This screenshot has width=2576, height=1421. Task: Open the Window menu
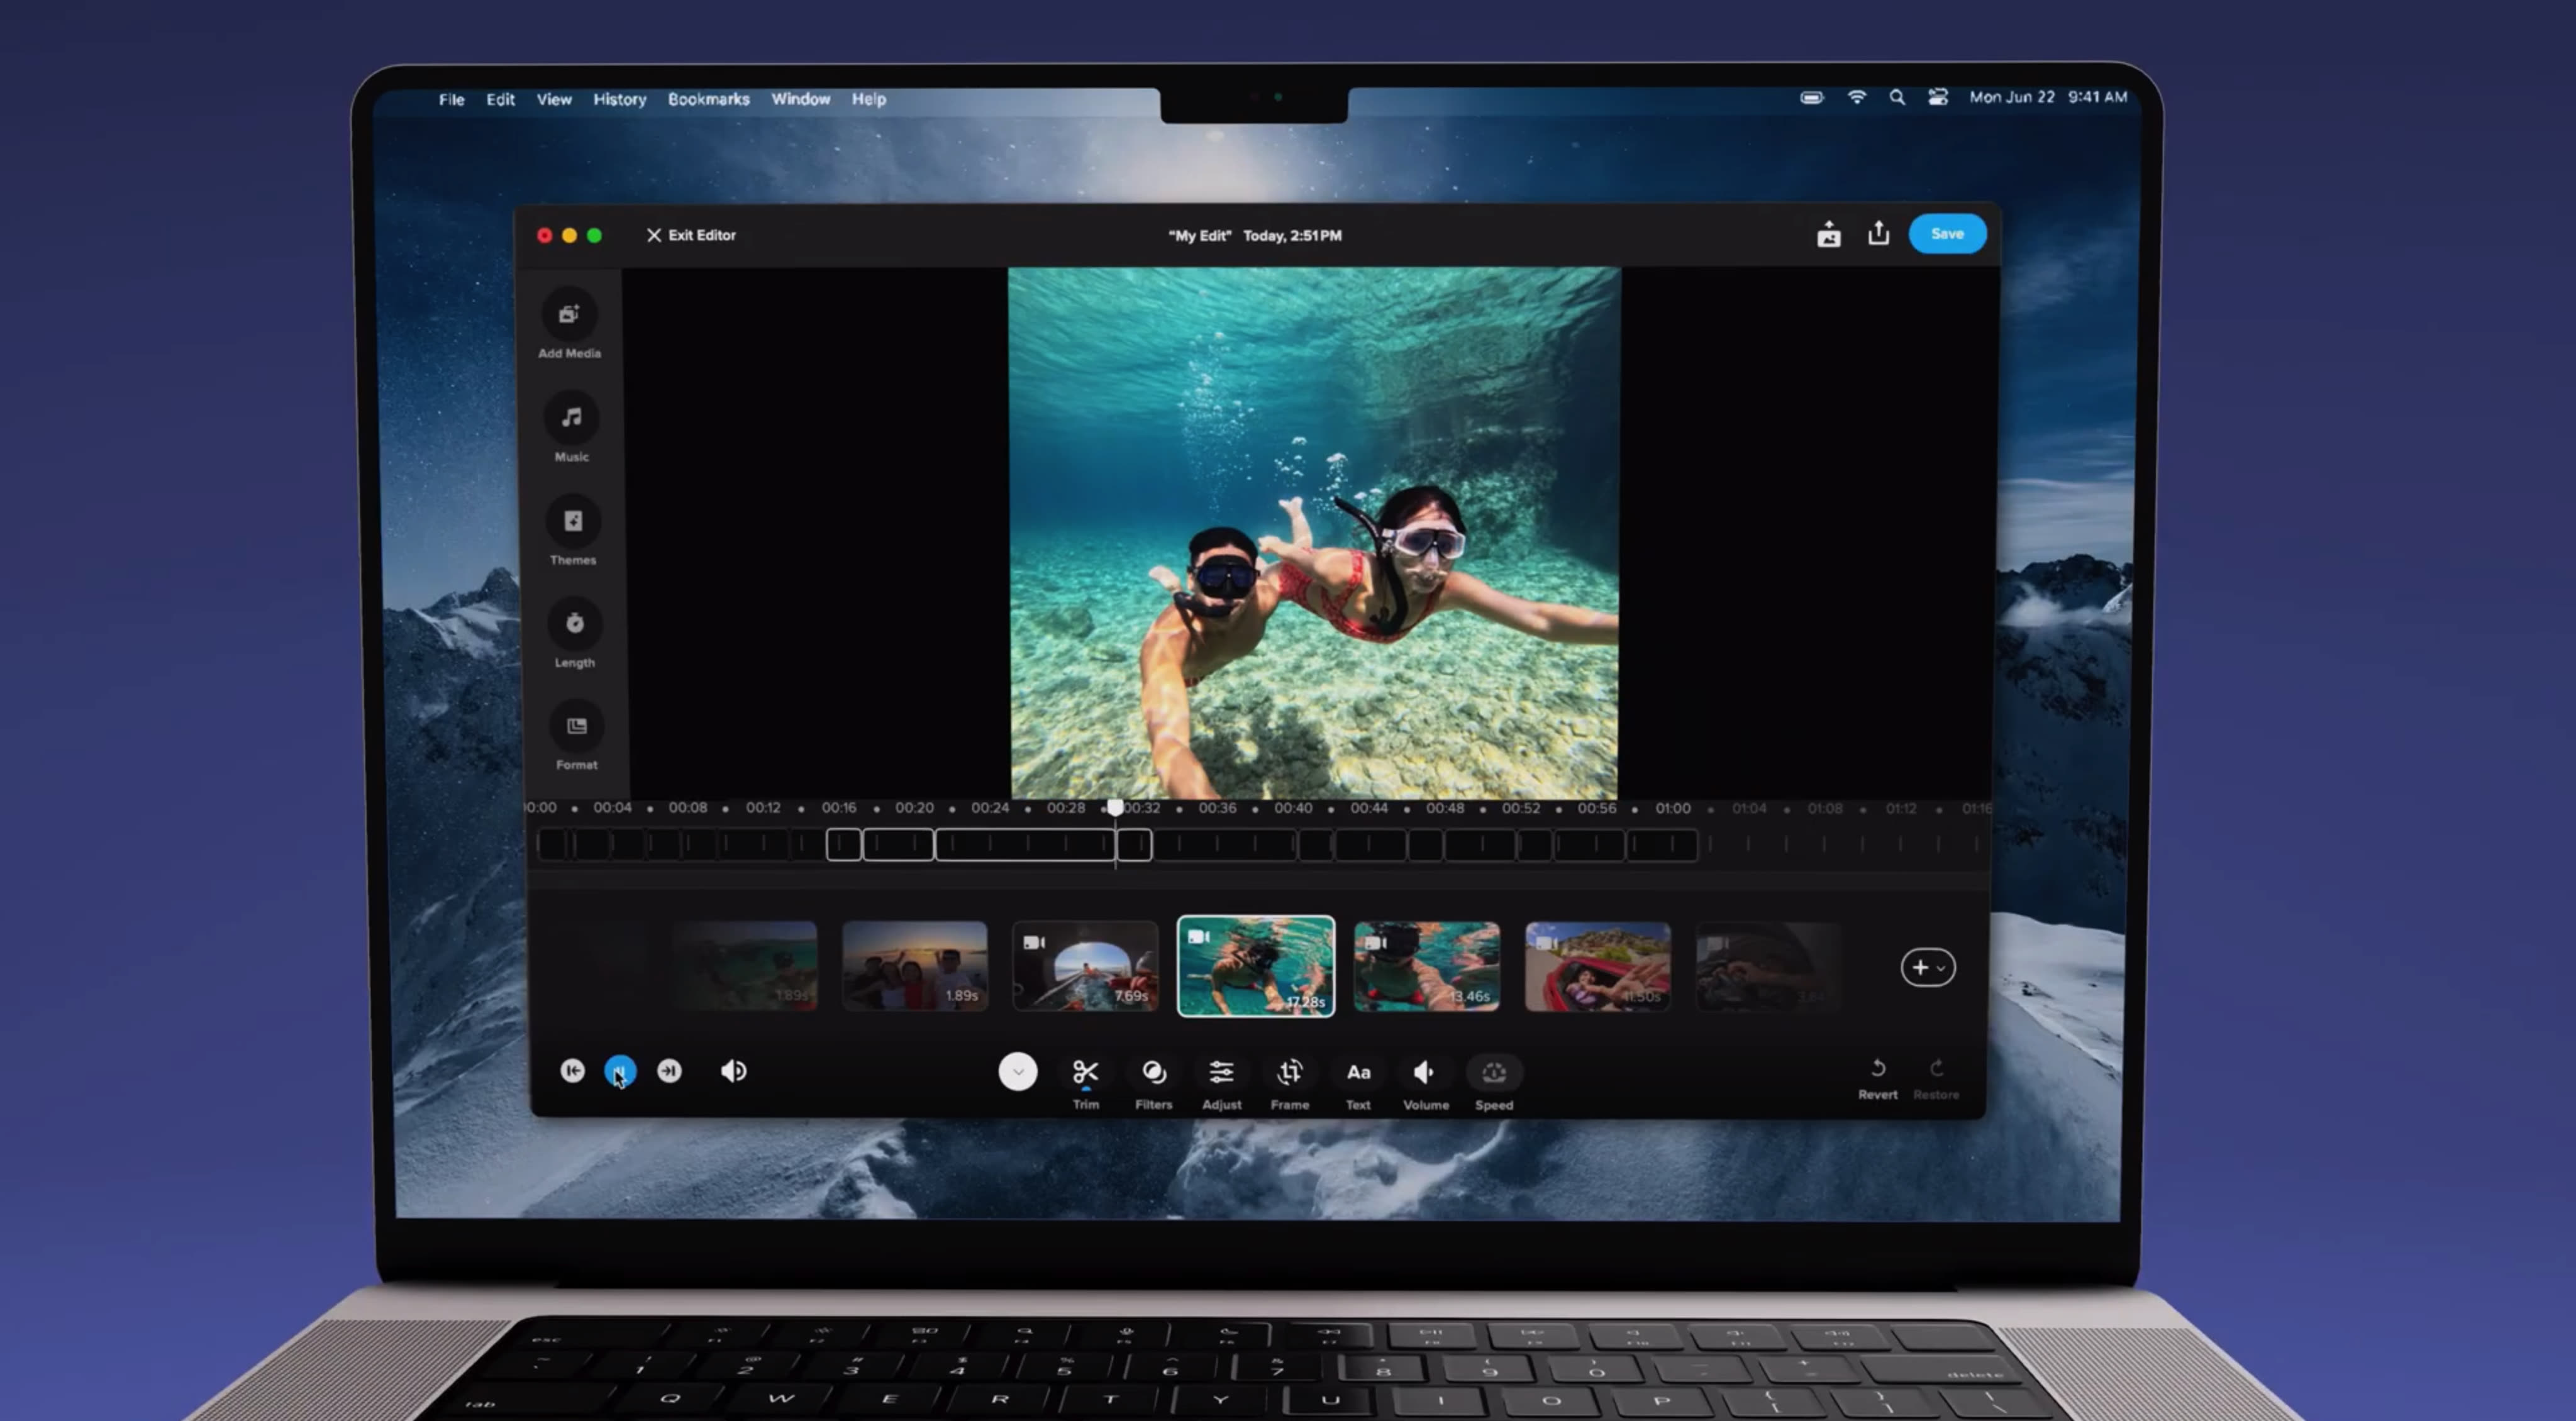click(x=800, y=98)
